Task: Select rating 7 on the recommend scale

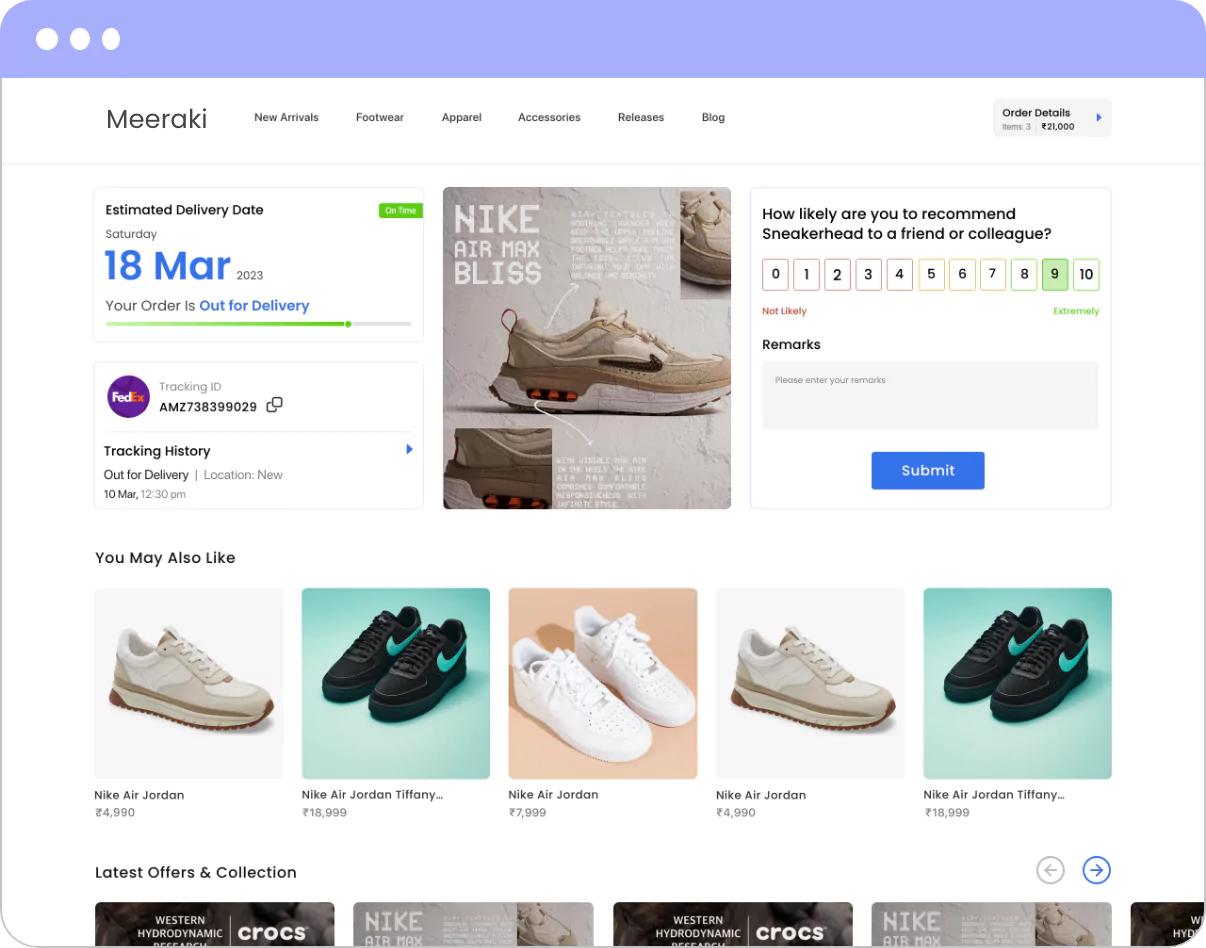Action: tap(993, 274)
